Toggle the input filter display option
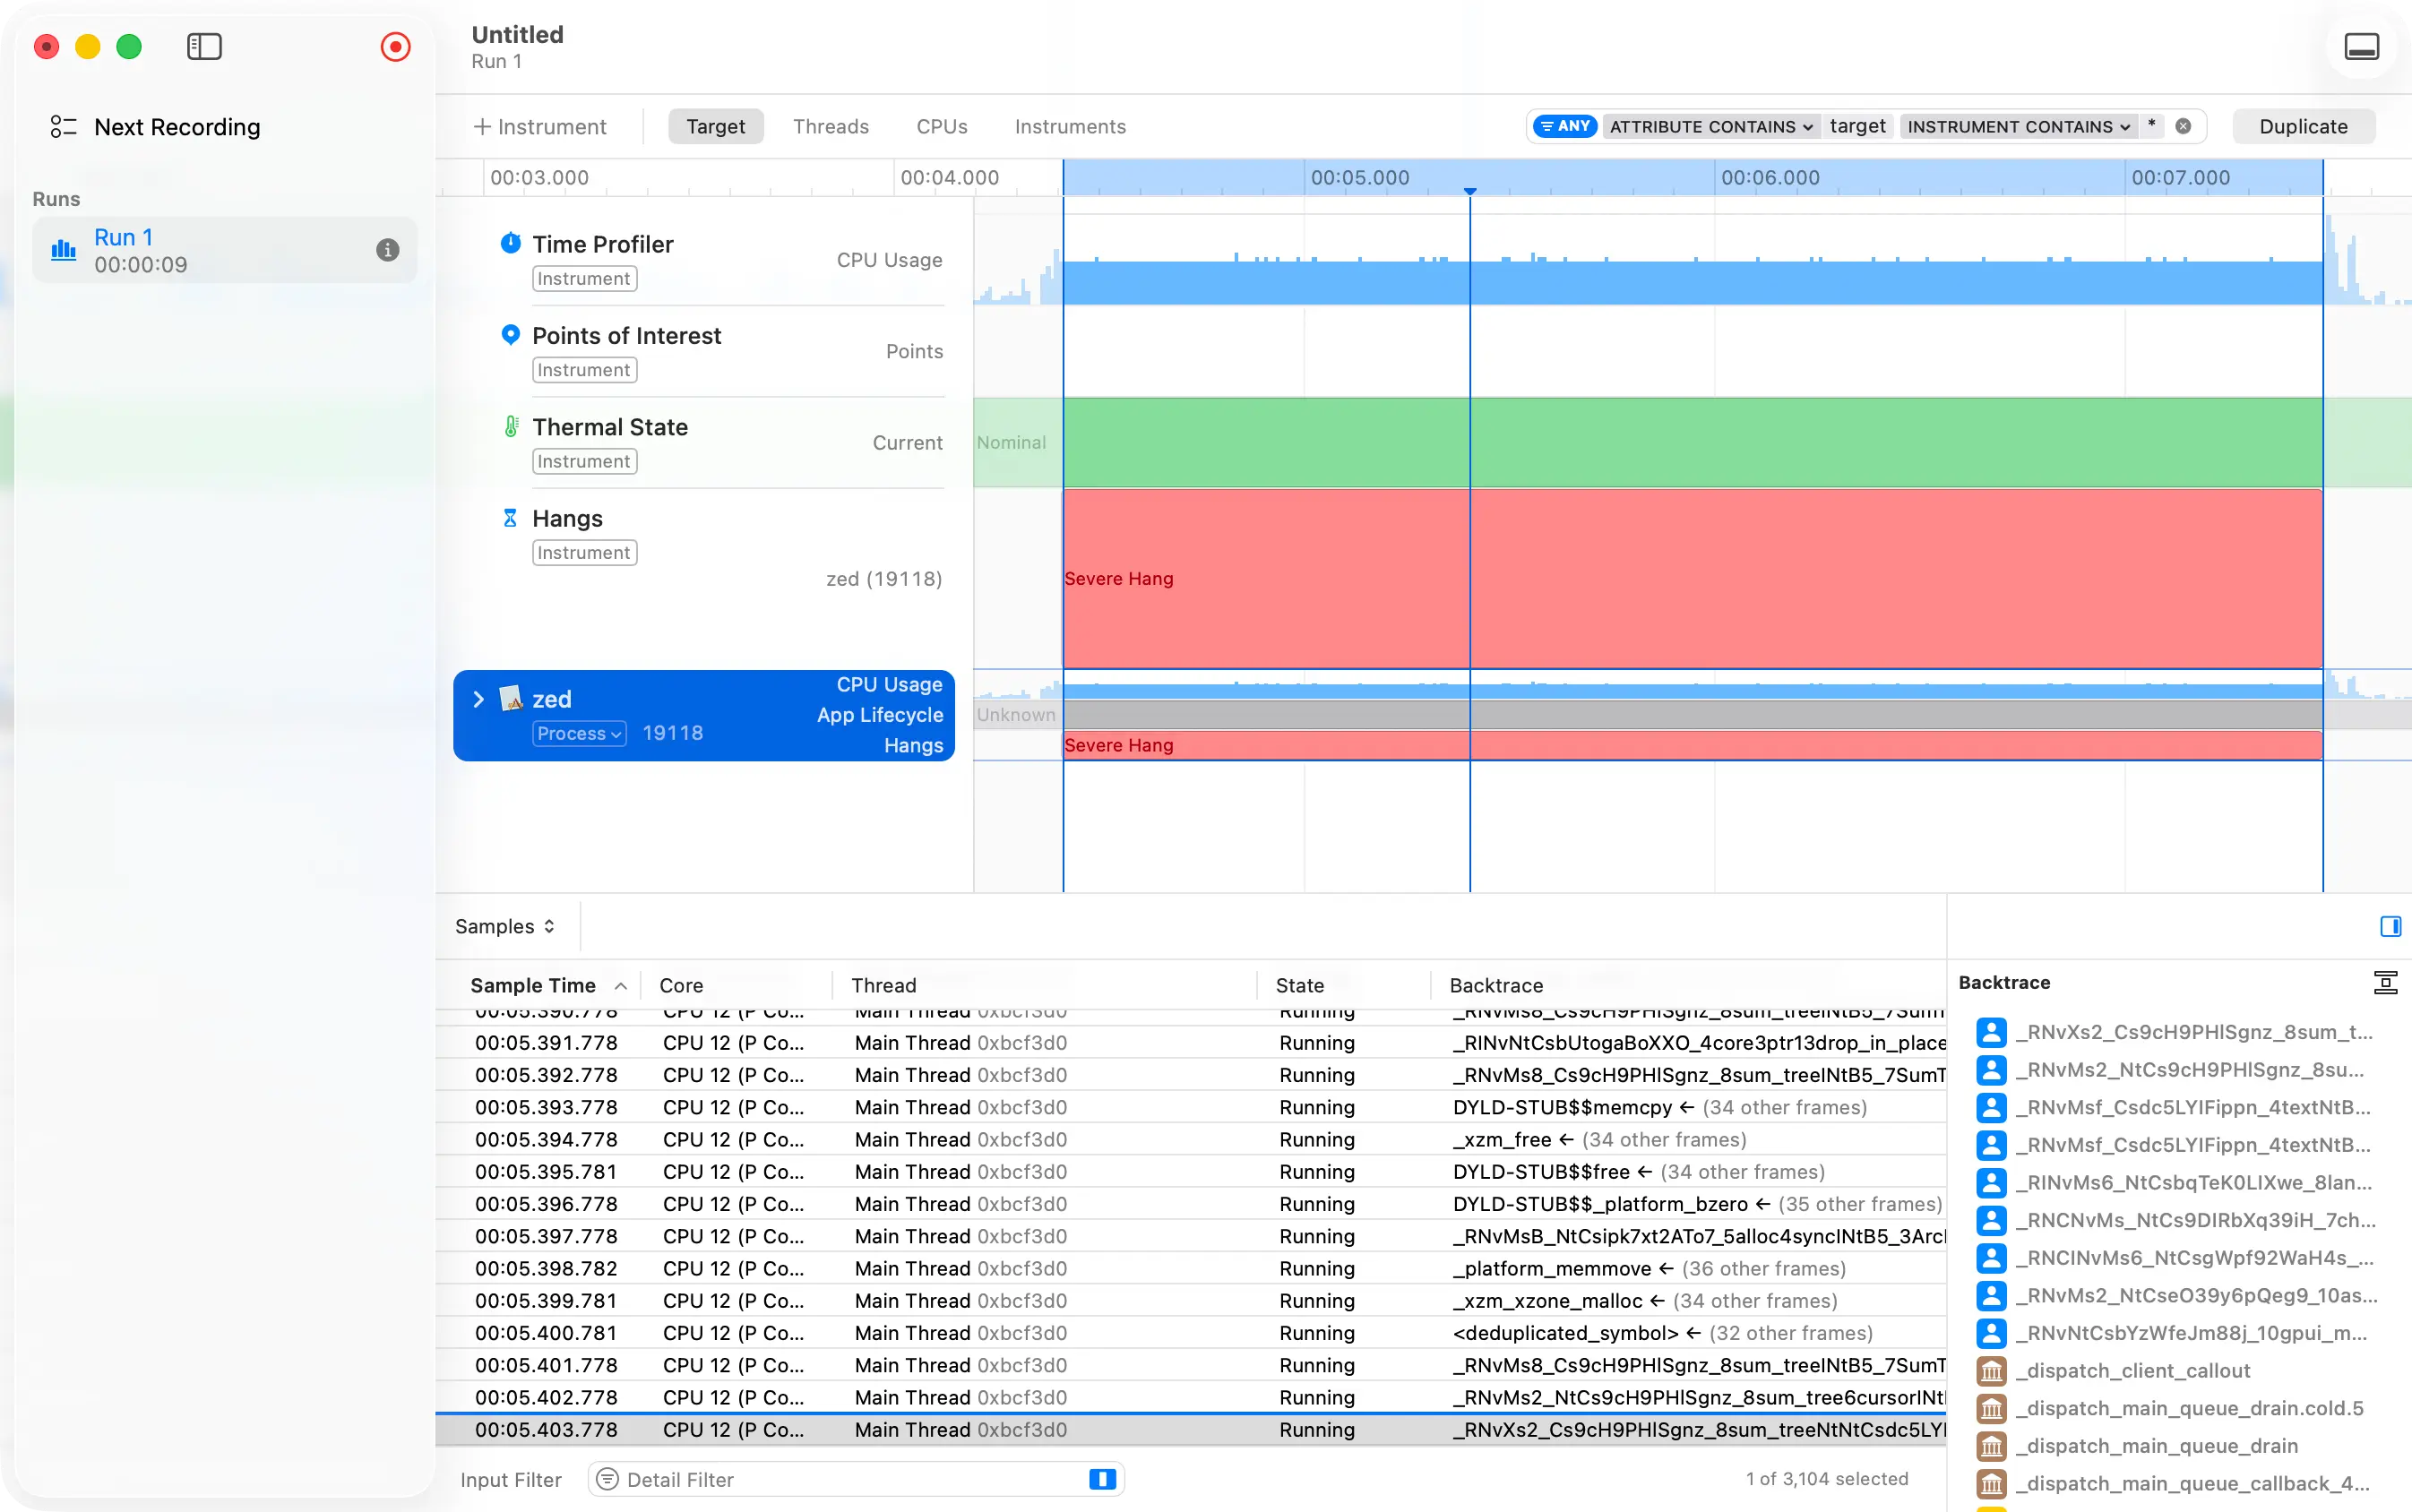Image resolution: width=2412 pixels, height=1512 pixels. point(1101,1478)
